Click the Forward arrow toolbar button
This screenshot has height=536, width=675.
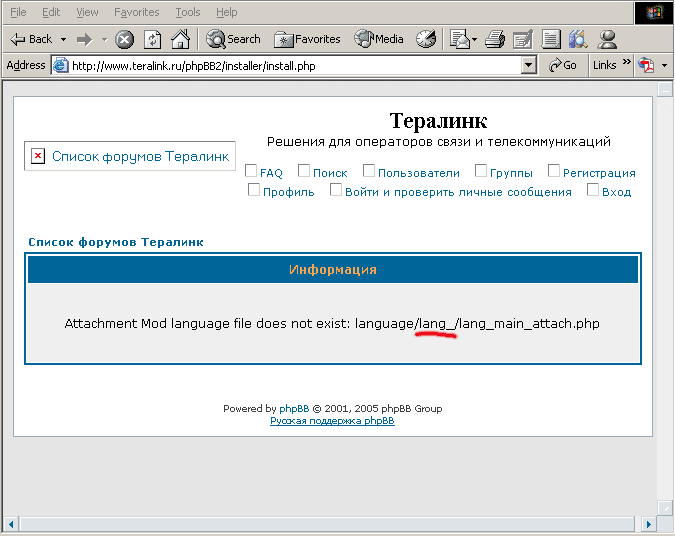coord(84,40)
